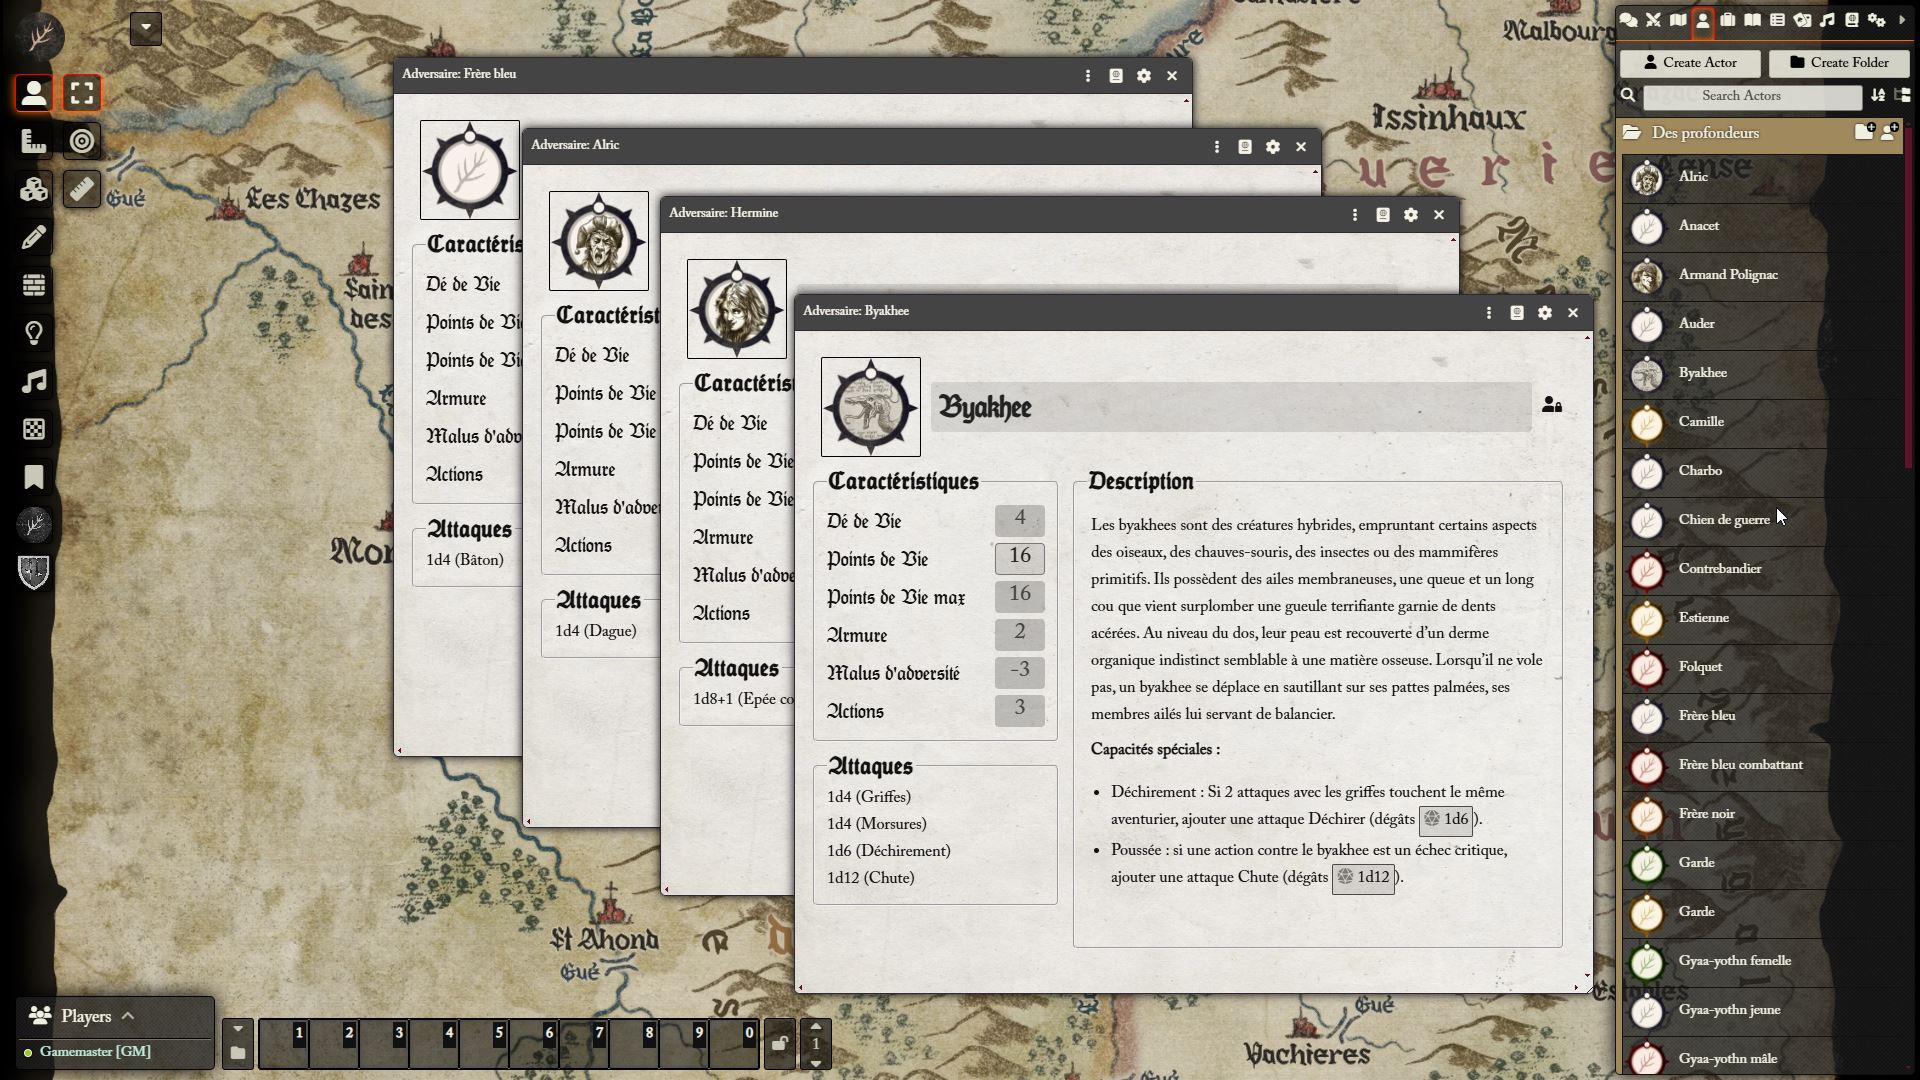Open the Journal Notes bookmark tool

[x=34, y=477]
